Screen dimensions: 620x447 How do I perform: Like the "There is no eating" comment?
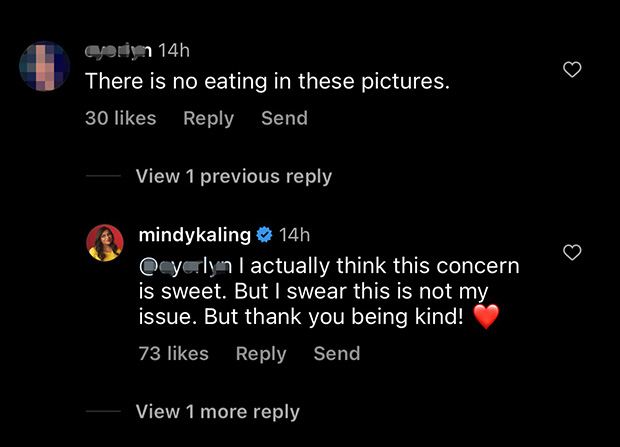pyautogui.click(x=573, y=70)
